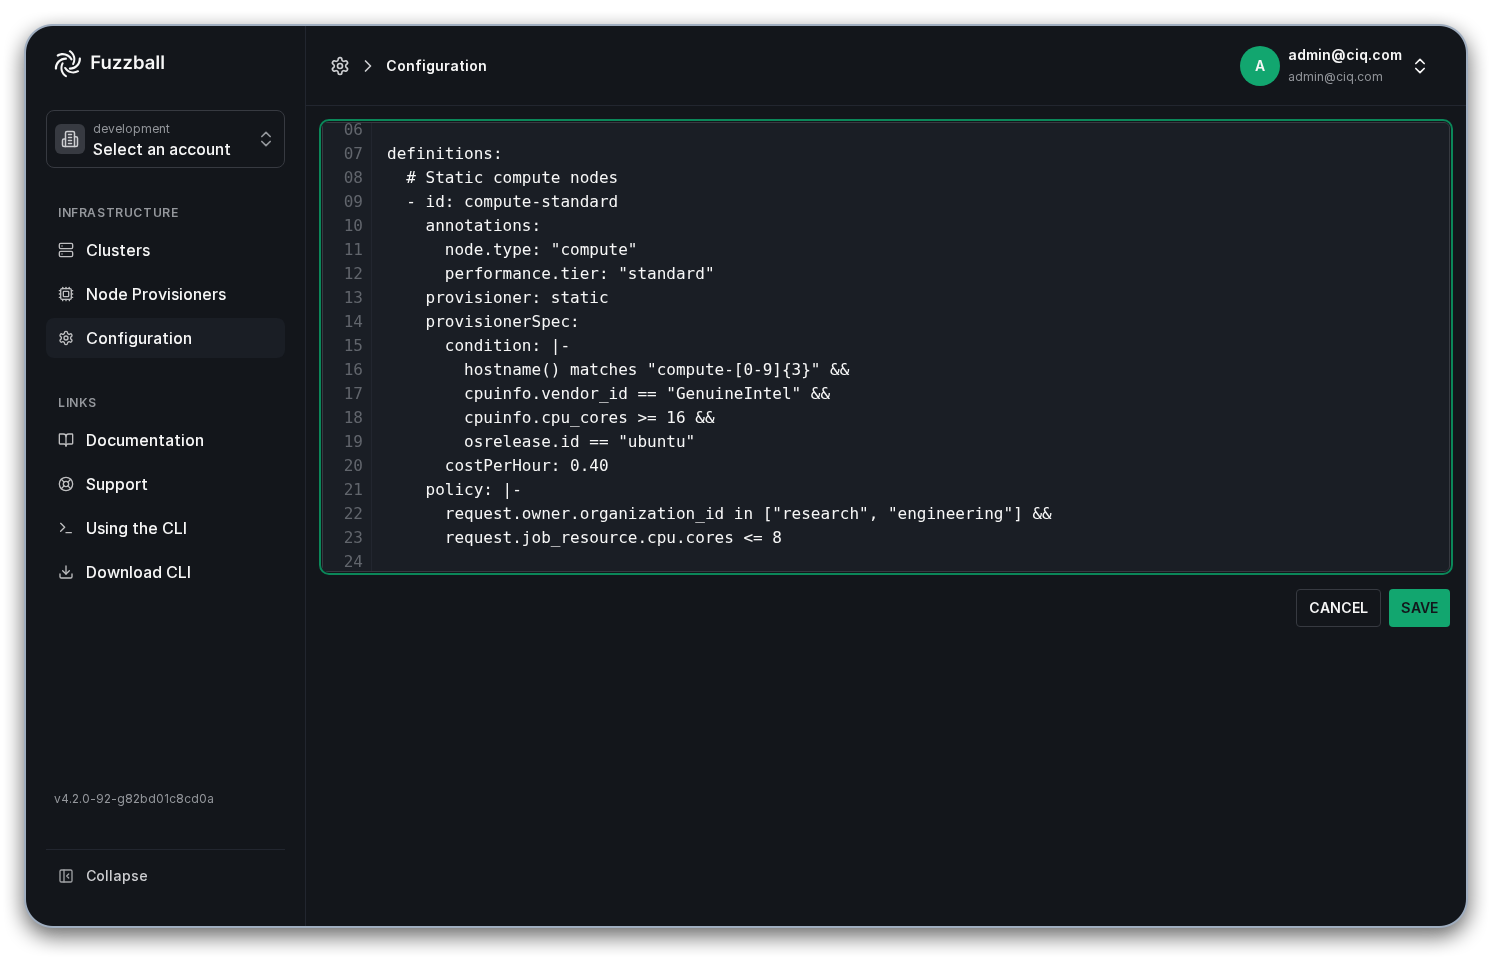Click the Fuzzball swirl logo icon
The height and width of the screenshot is (960, 1492).
tap(67, 63)
